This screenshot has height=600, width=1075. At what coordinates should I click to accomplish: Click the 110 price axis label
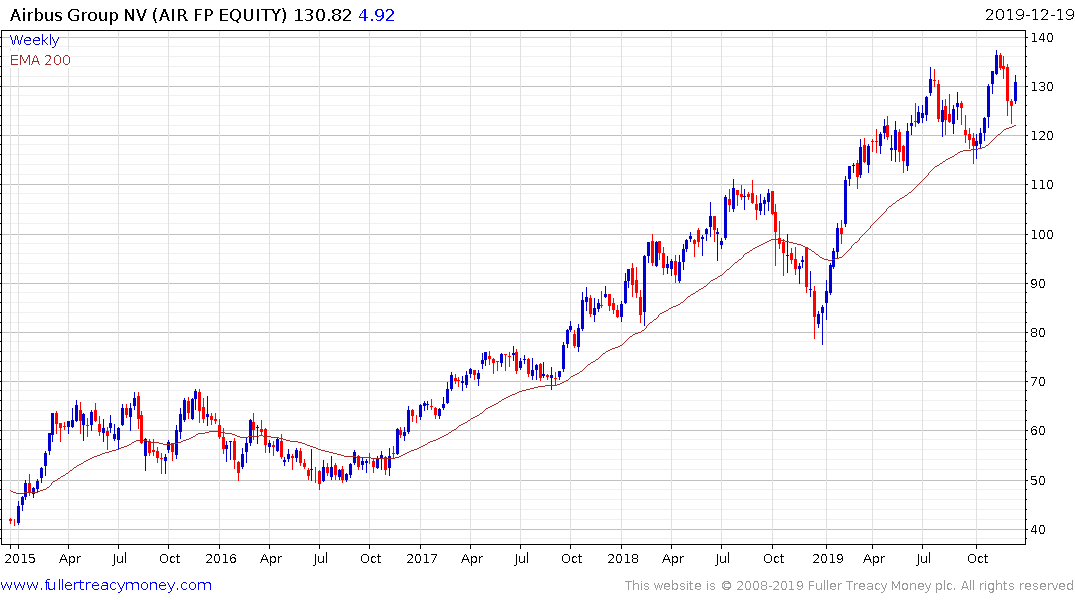point(1042,185)
